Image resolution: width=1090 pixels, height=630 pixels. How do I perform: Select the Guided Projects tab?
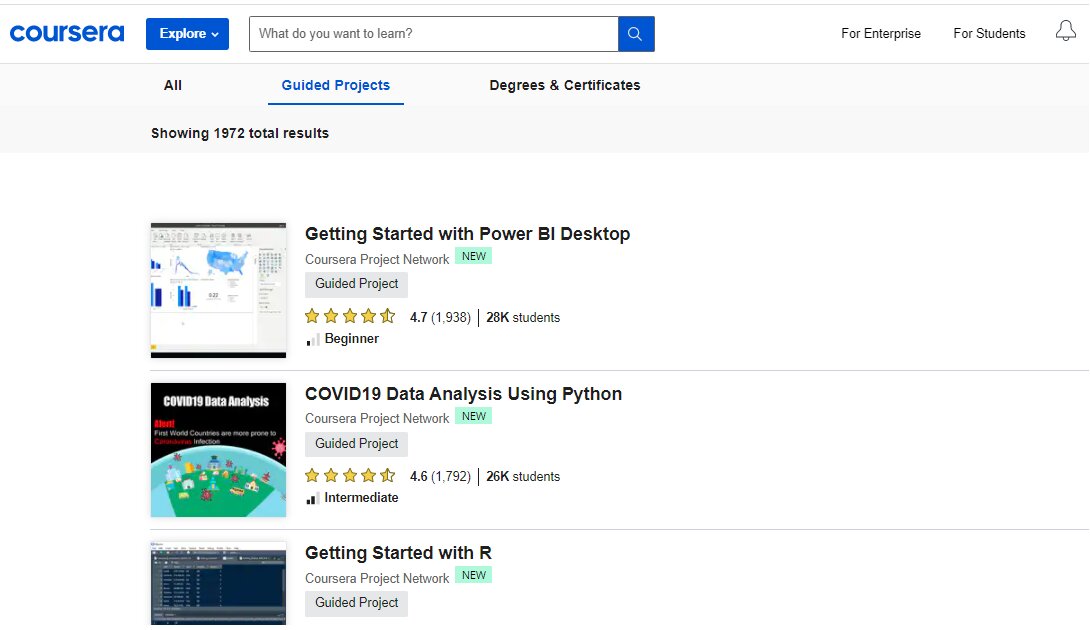pyautogui.click(x=335, y=85)
